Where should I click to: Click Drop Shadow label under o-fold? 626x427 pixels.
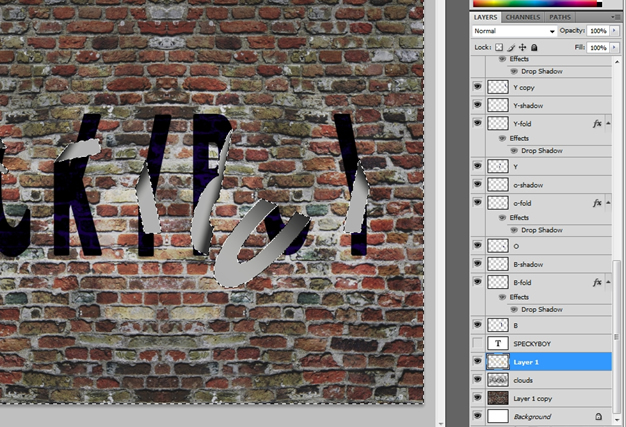(x=542, y=230)
